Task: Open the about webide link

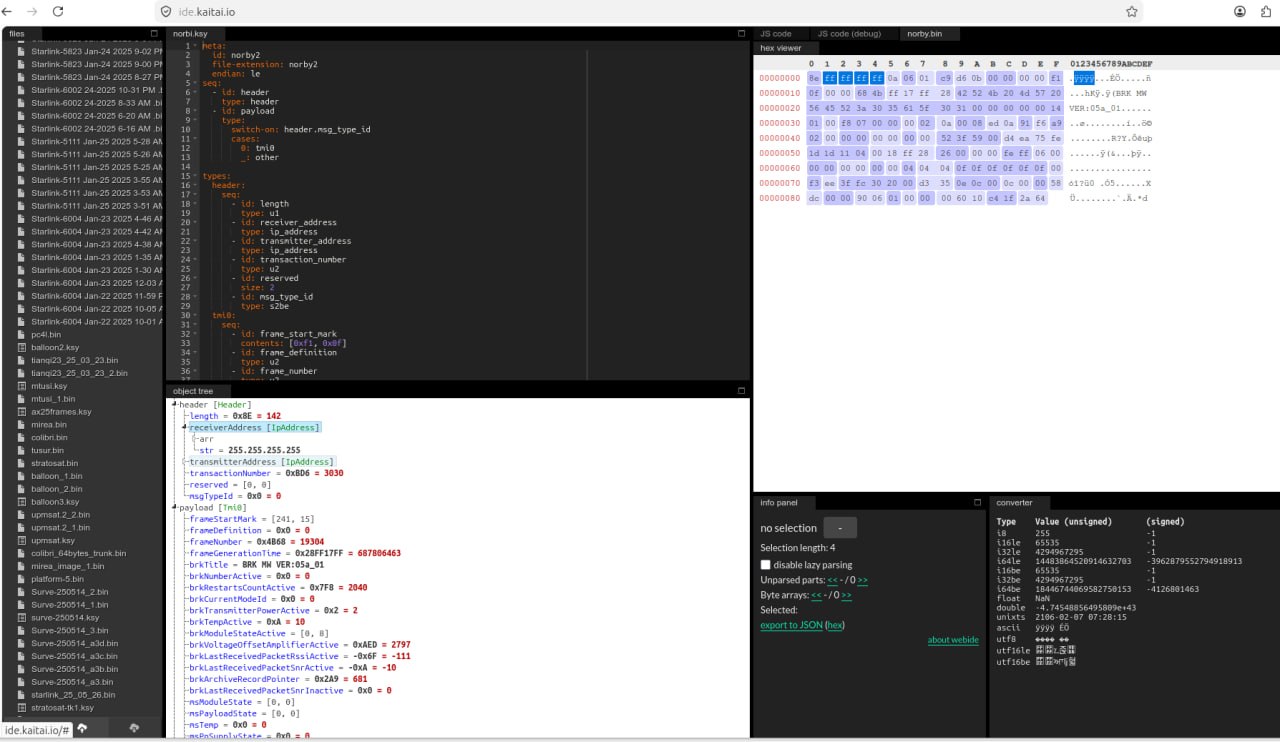Action: pyautogui.click(x=953, y=640)
